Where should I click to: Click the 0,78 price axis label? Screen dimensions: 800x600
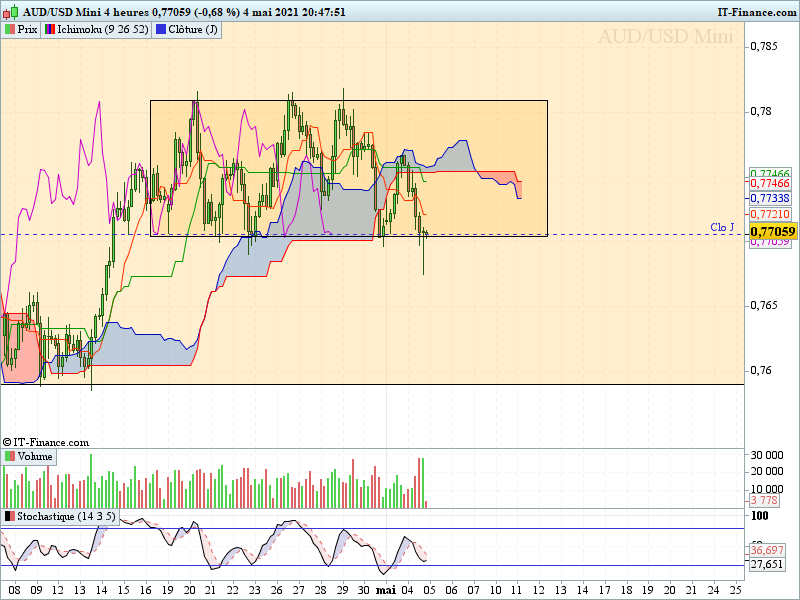tap(761, 111)
